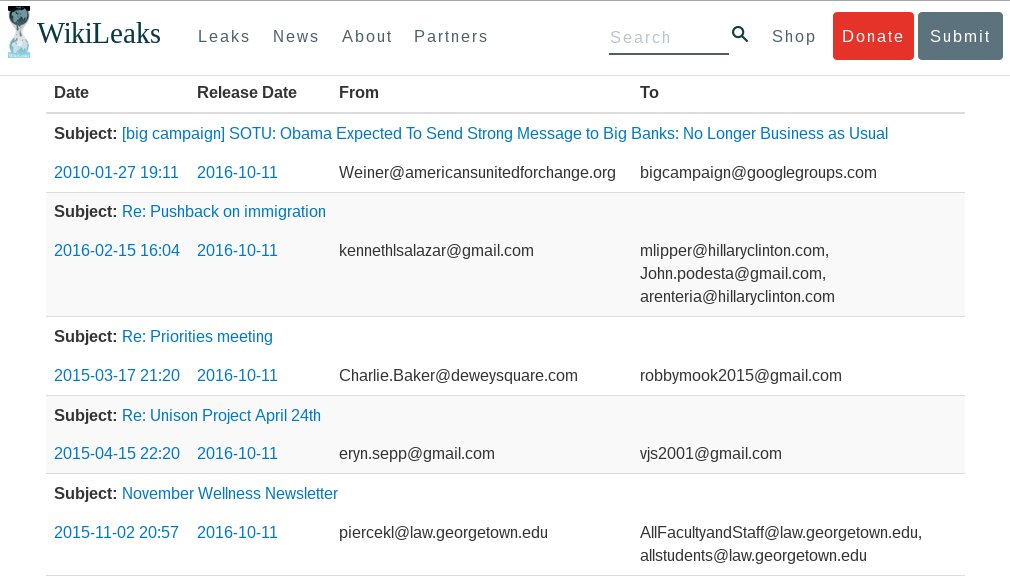
Task: Click the WikiLeaks hourglass logo icon
Action: [x=18, y=32]
